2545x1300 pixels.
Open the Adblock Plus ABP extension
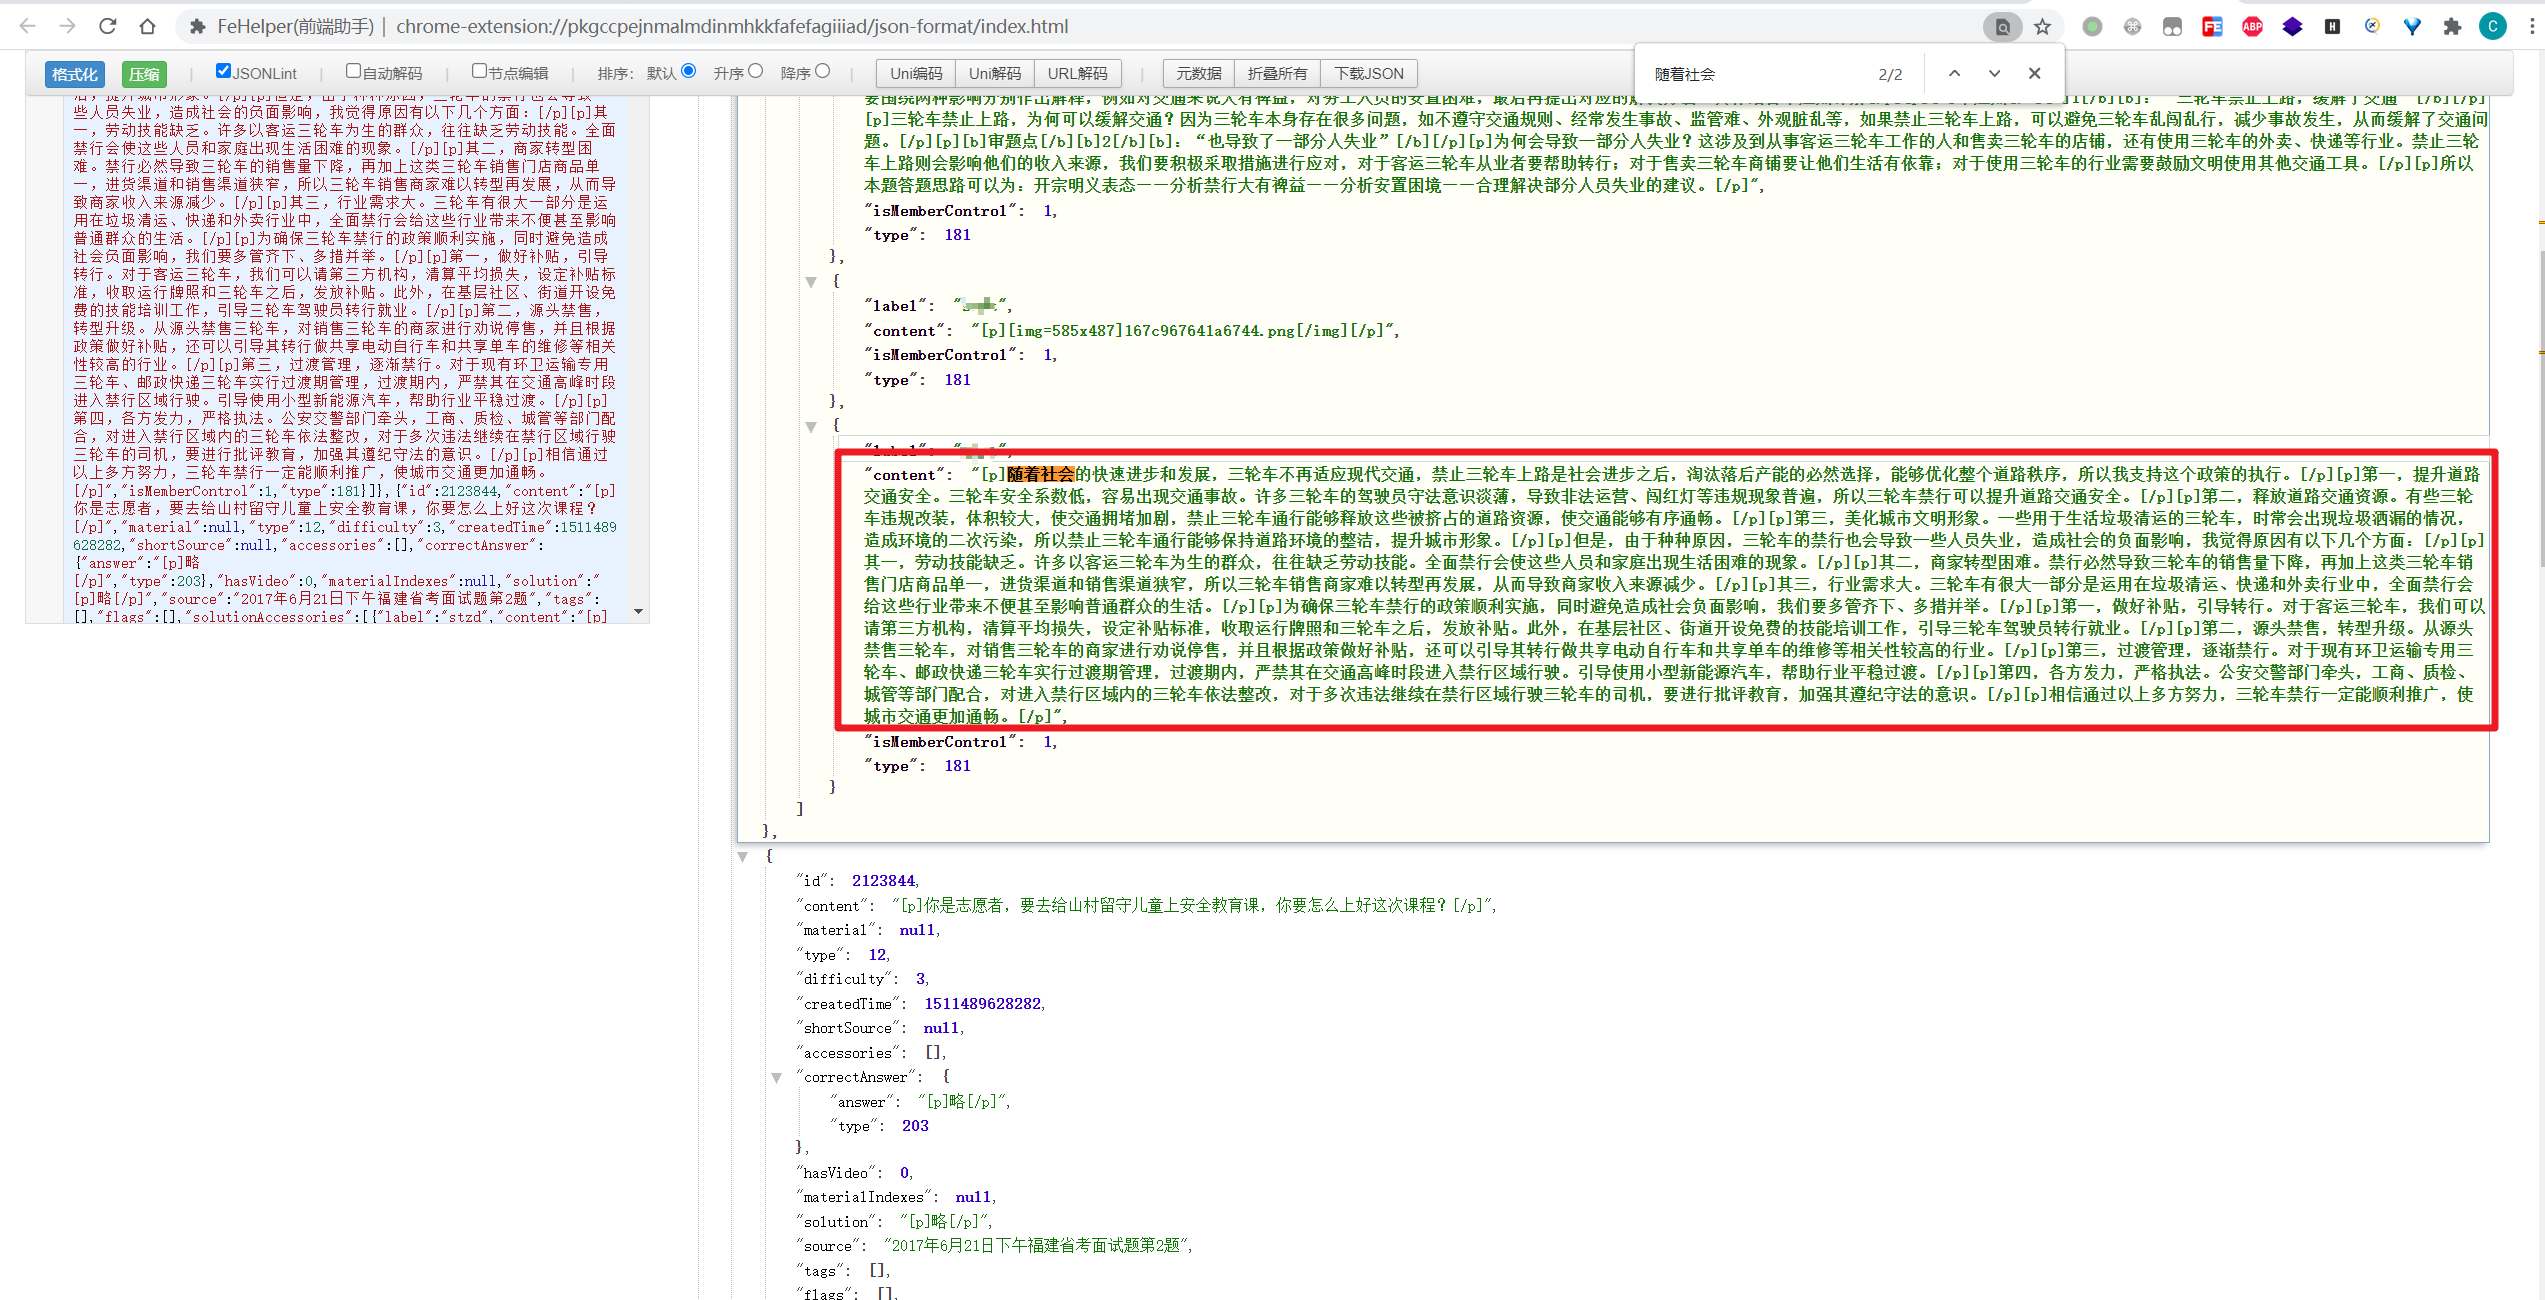(2252, 27)
